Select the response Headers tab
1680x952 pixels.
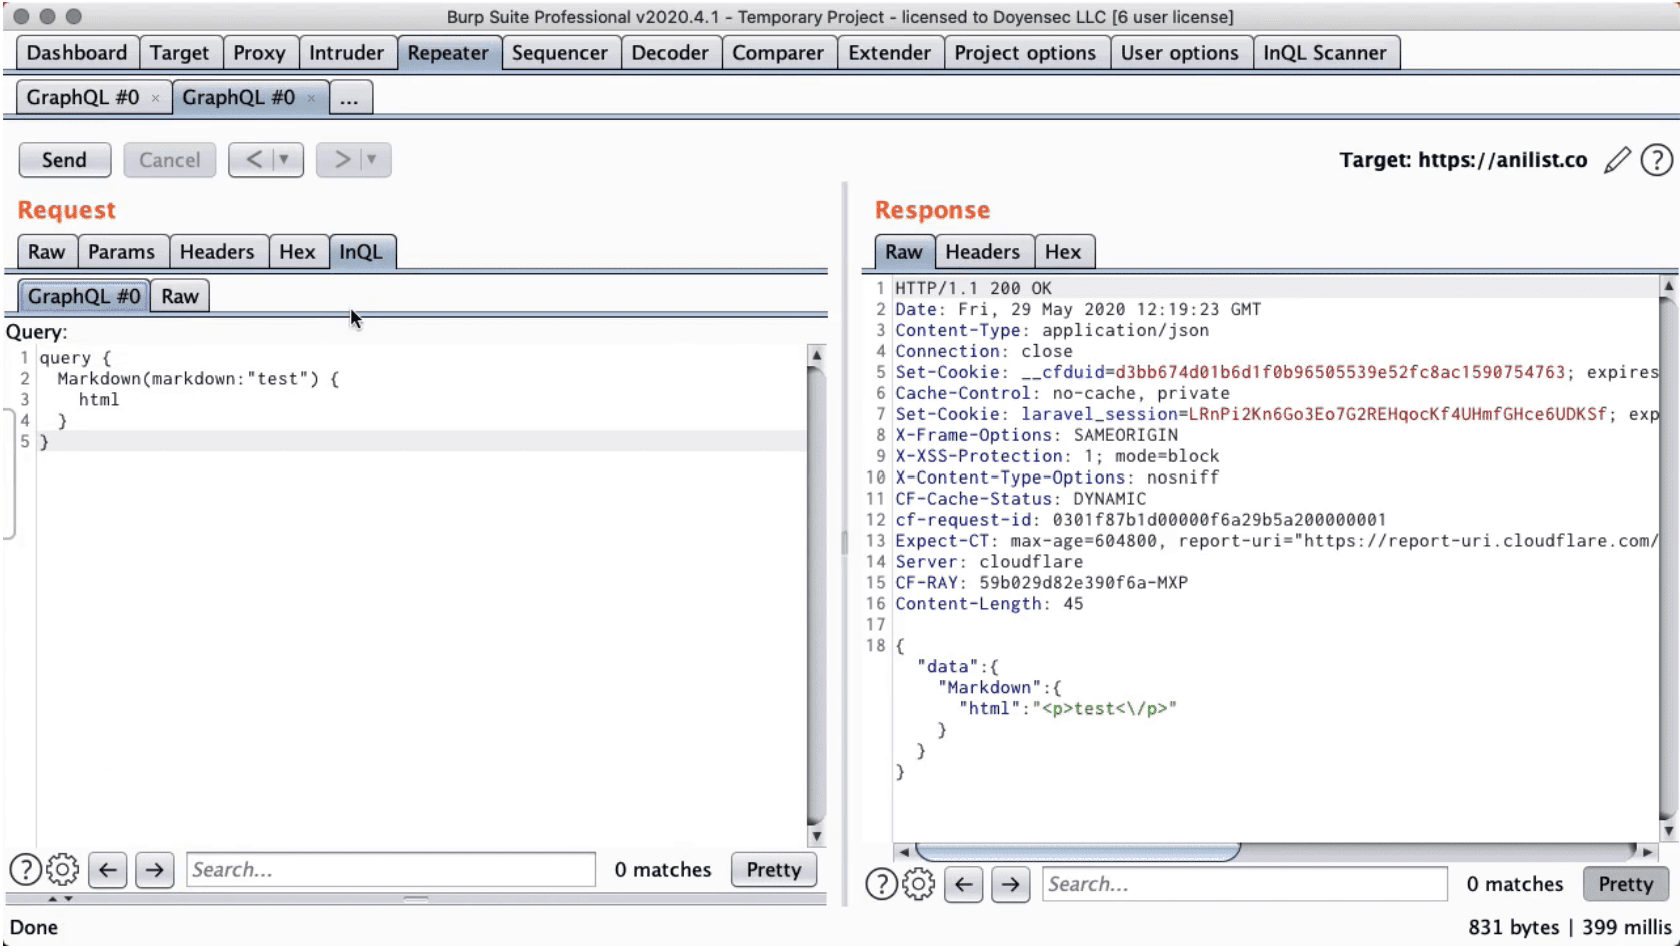983,252
